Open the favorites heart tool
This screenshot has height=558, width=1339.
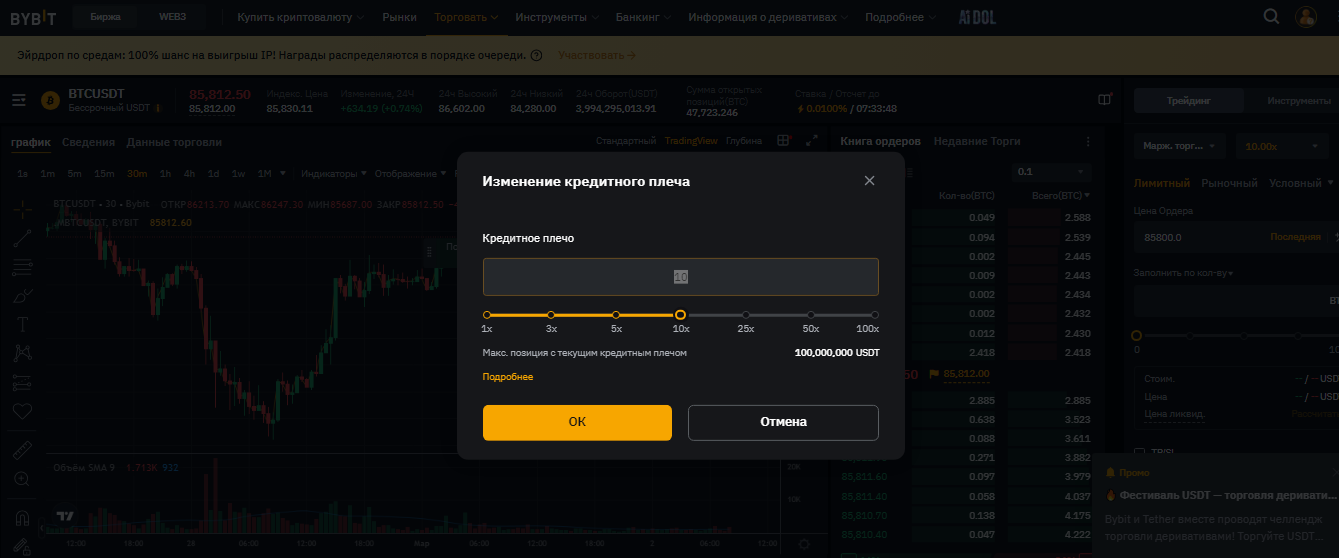22,411
